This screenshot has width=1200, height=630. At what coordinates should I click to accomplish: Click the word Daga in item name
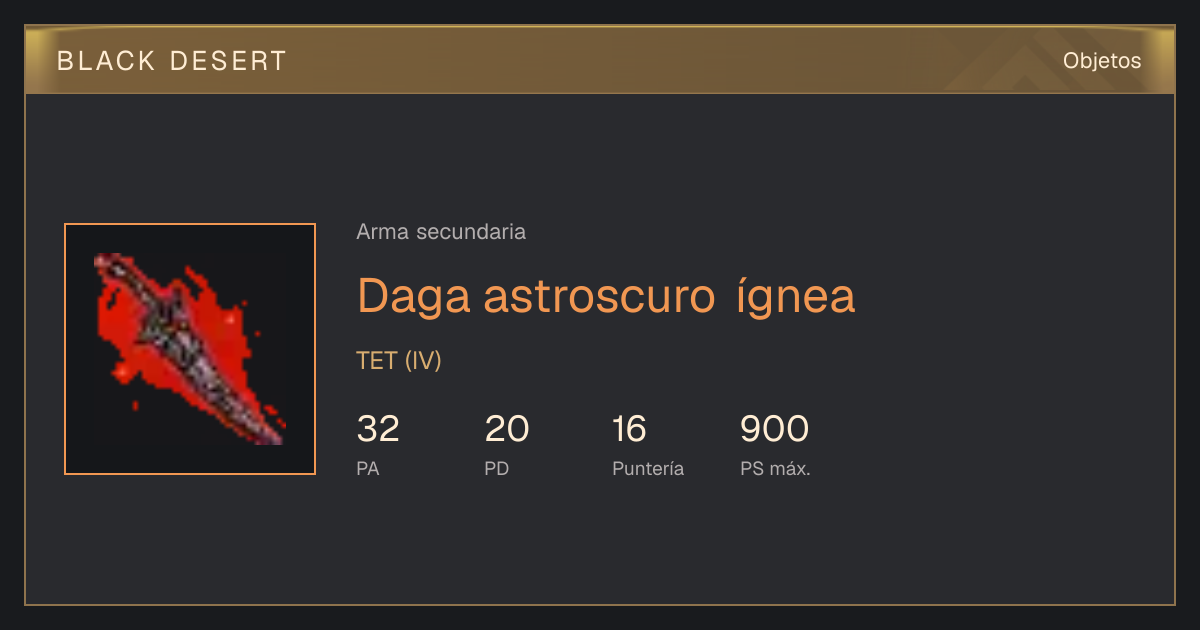click(414, 296)
